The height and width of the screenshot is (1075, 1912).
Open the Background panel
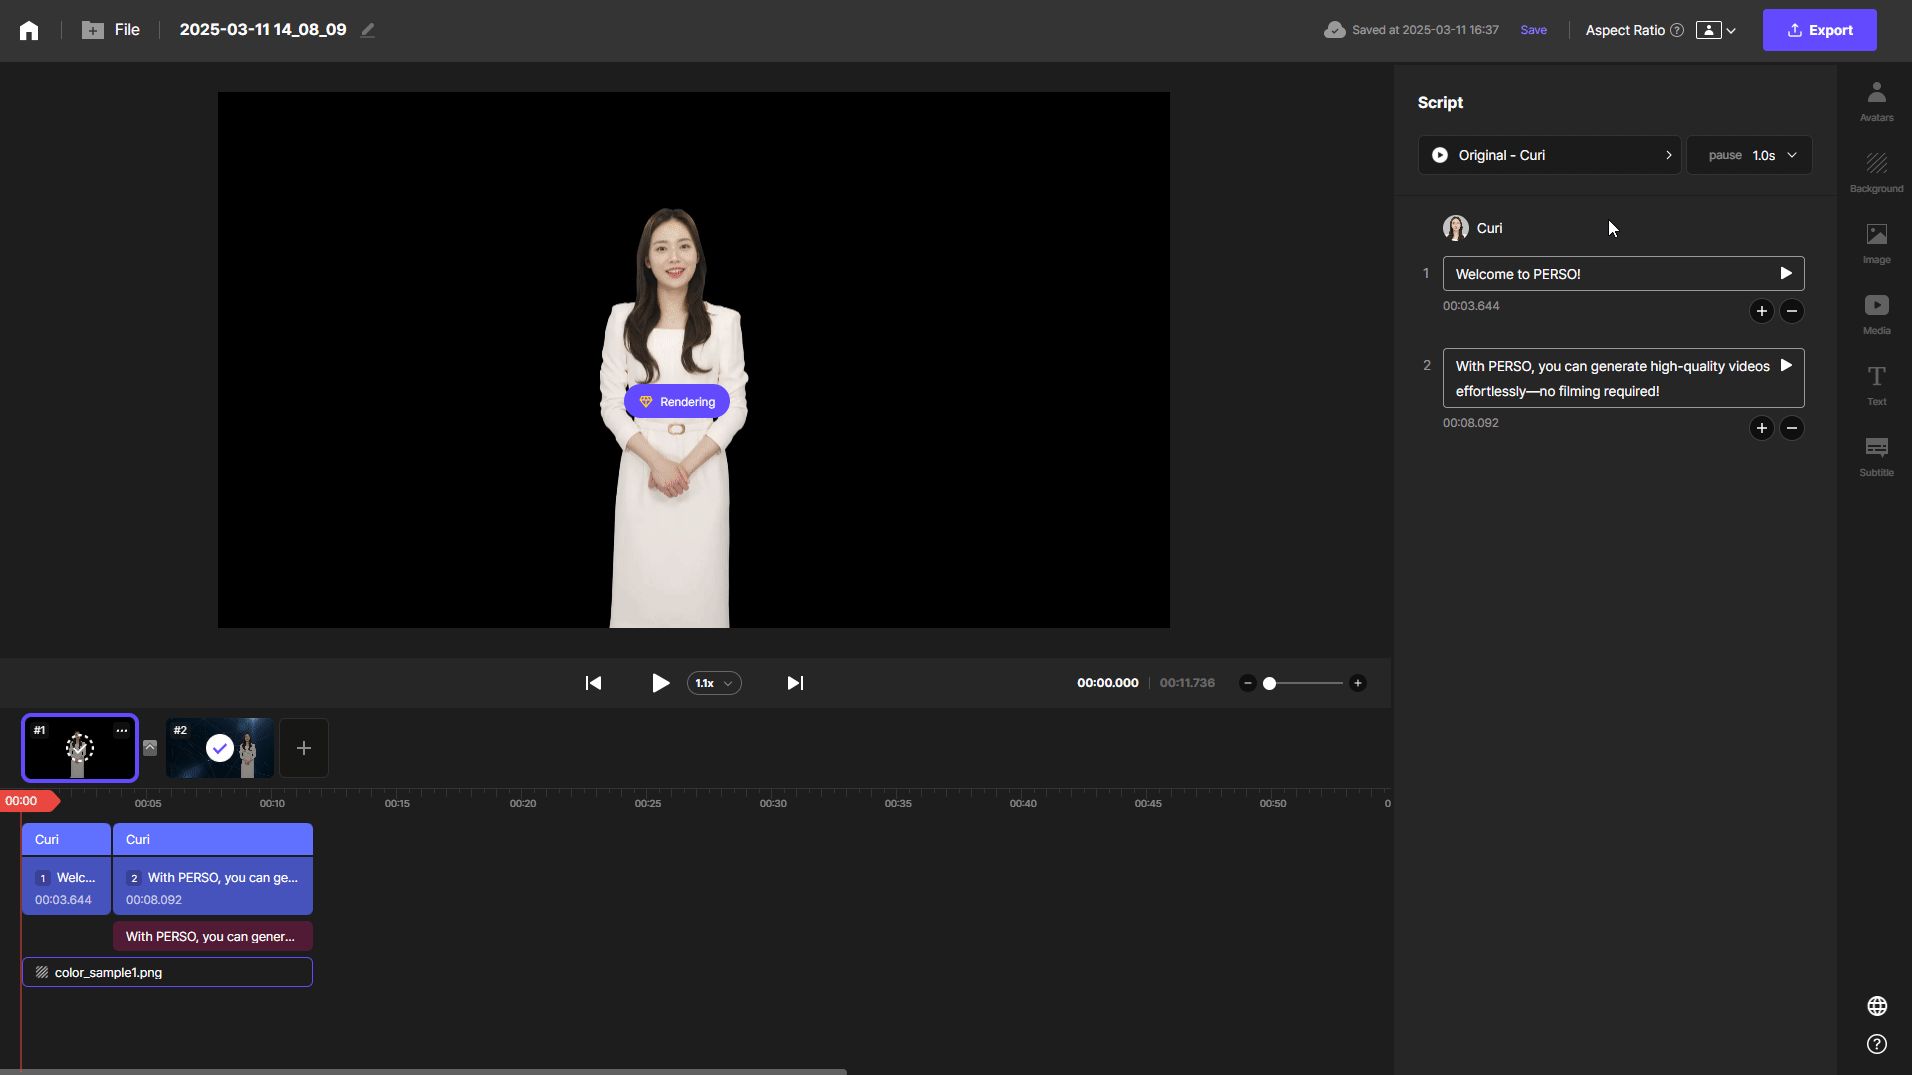coord(1876,172)
